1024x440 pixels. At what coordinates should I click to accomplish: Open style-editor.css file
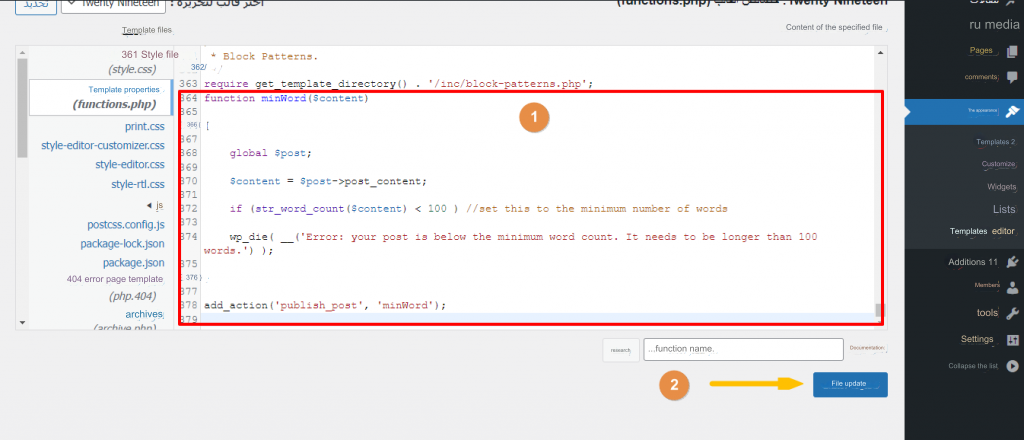click(129, 165)
